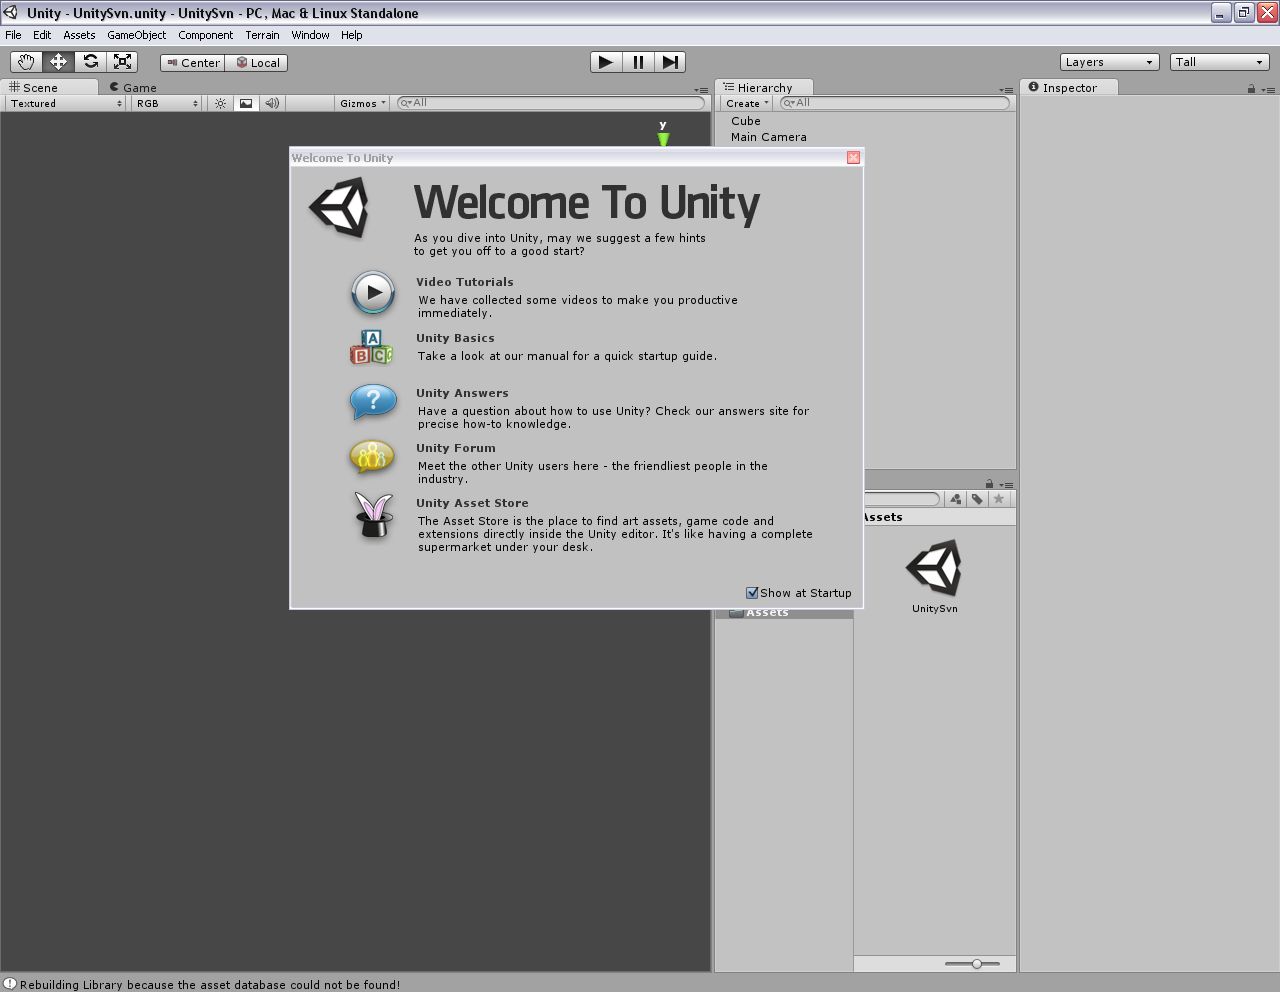
Task: Click the Video Tutorials play icon
Action: 371,292
